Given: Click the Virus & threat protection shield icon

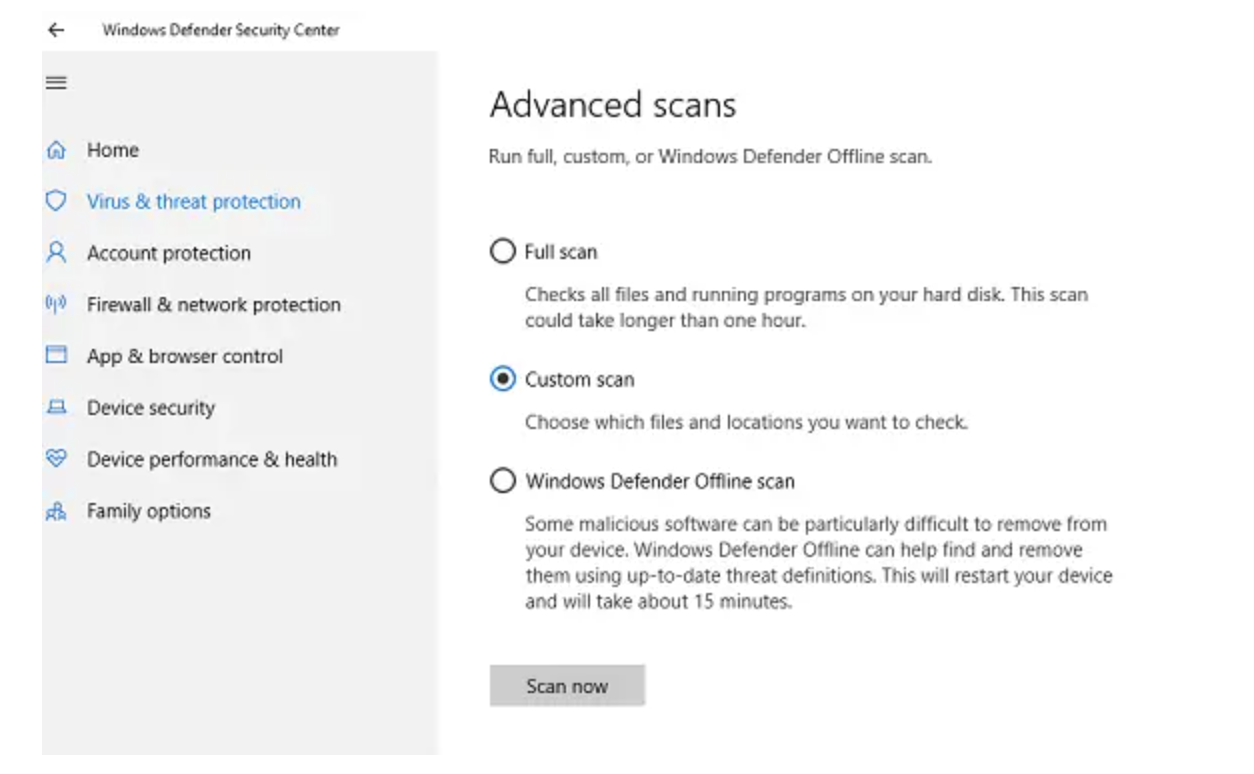Looking at the screenshot, I should pos(56,201).
